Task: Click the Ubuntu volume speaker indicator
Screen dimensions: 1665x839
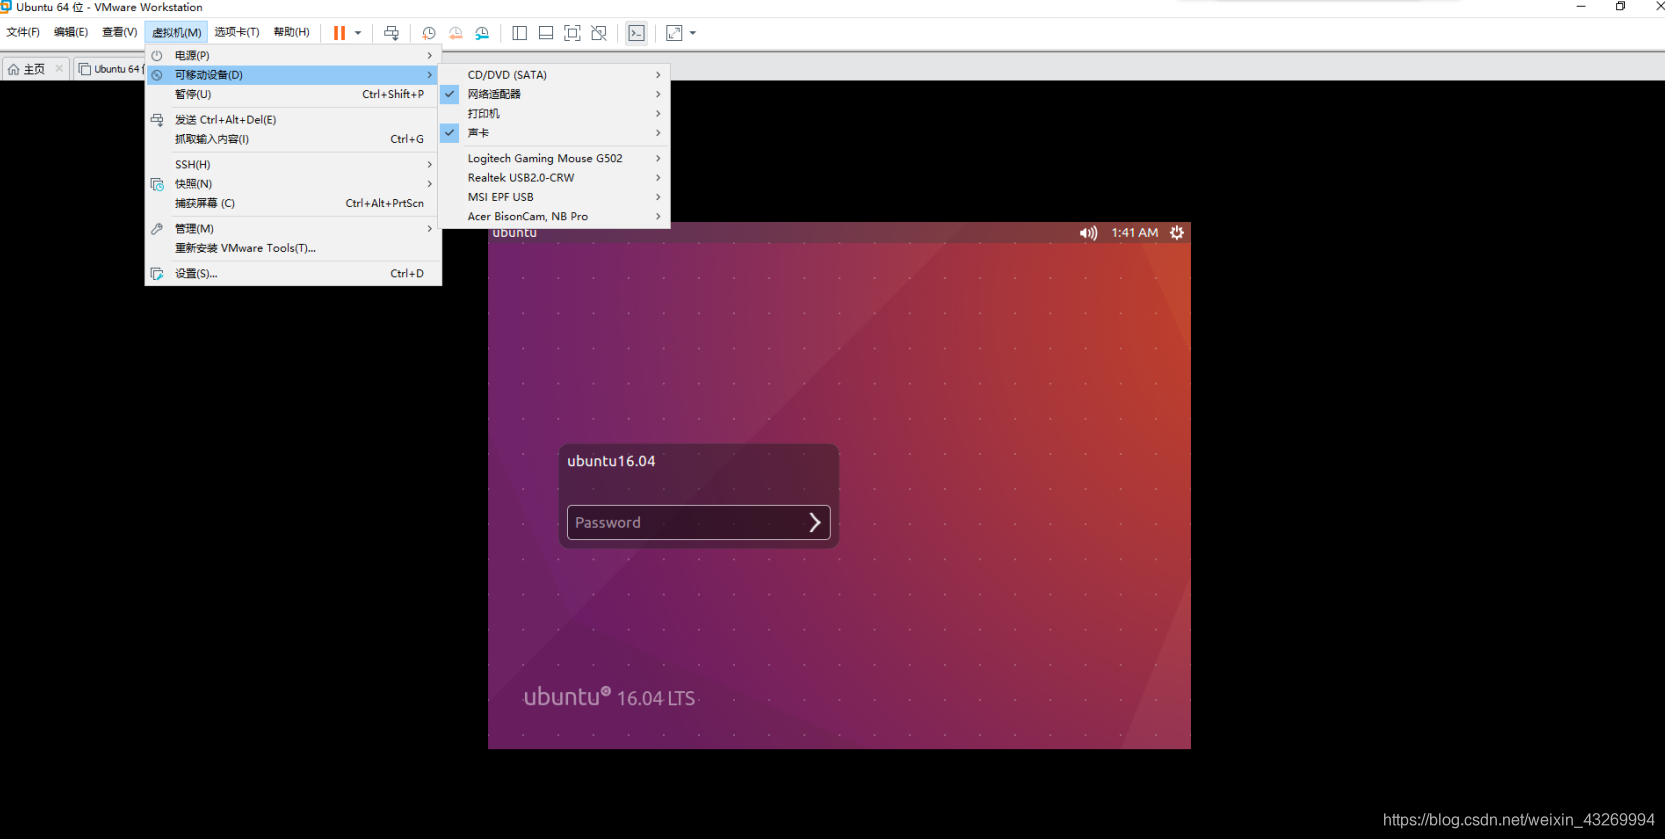Action: [1088, 233]
